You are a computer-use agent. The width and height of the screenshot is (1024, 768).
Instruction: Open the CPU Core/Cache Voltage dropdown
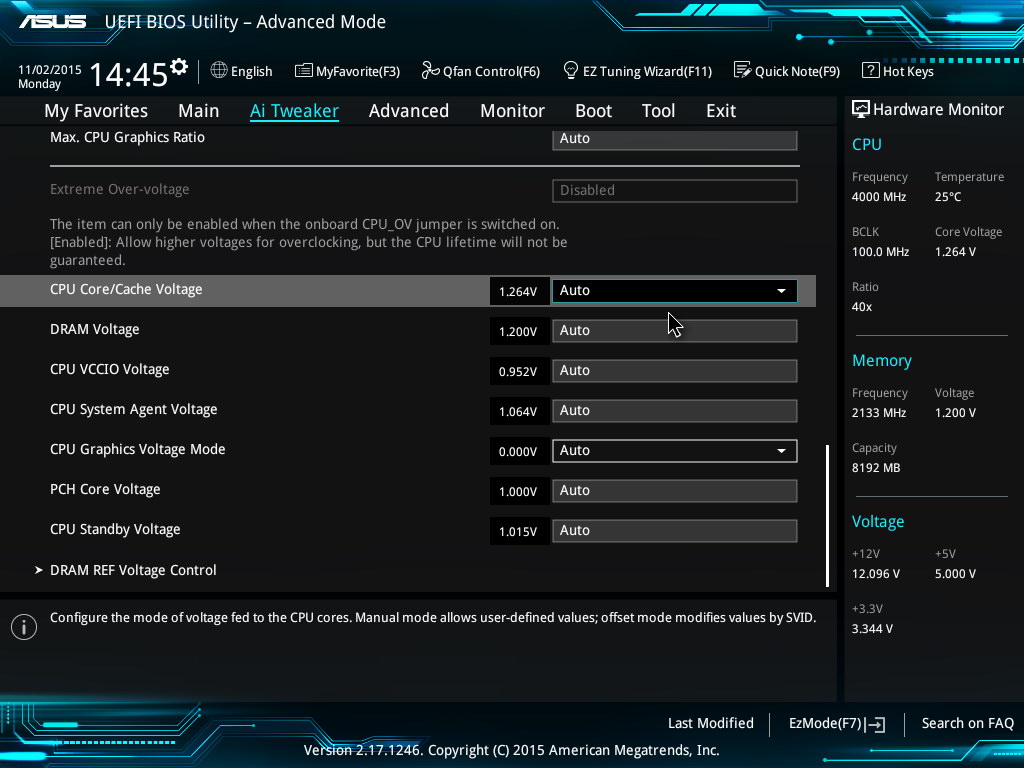[674, 291]
